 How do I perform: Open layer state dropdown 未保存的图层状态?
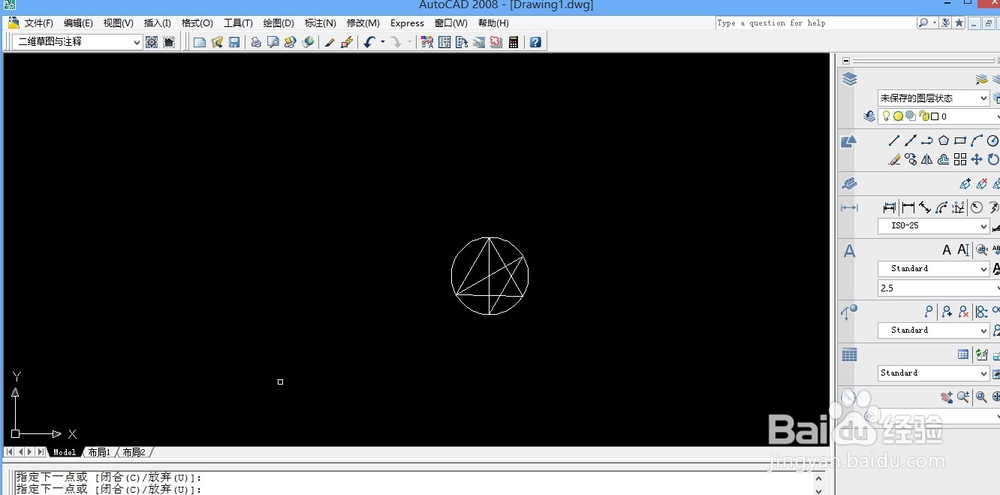[934, 98]
